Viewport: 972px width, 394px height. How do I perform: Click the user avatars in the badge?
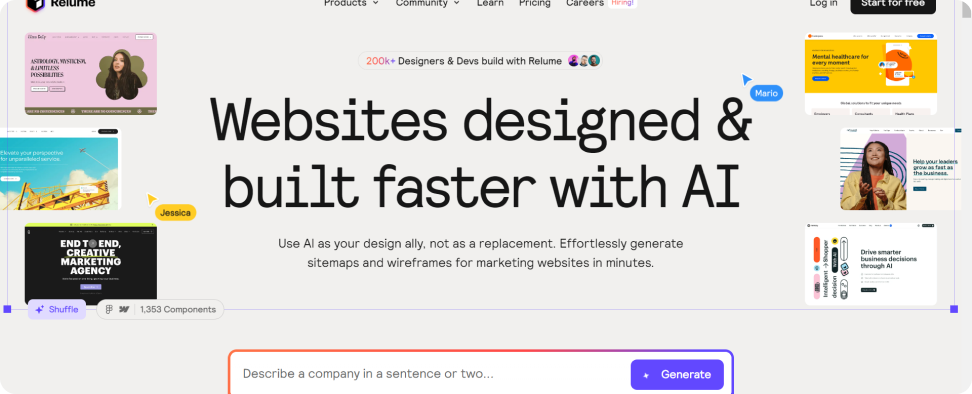coord(584,61)
